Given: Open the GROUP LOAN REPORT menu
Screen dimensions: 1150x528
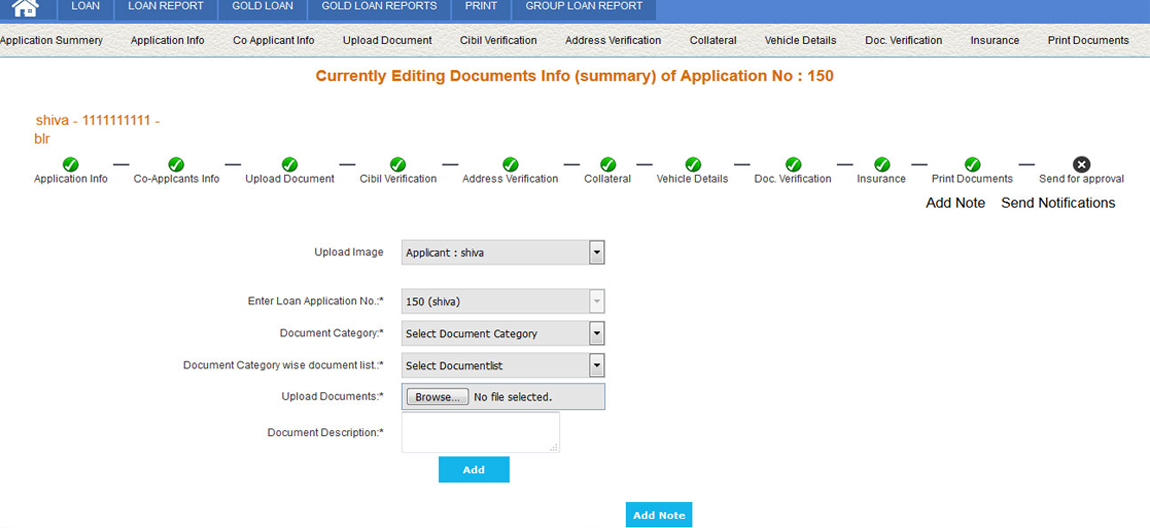Looking at the screenshot, I should point(584,7).
